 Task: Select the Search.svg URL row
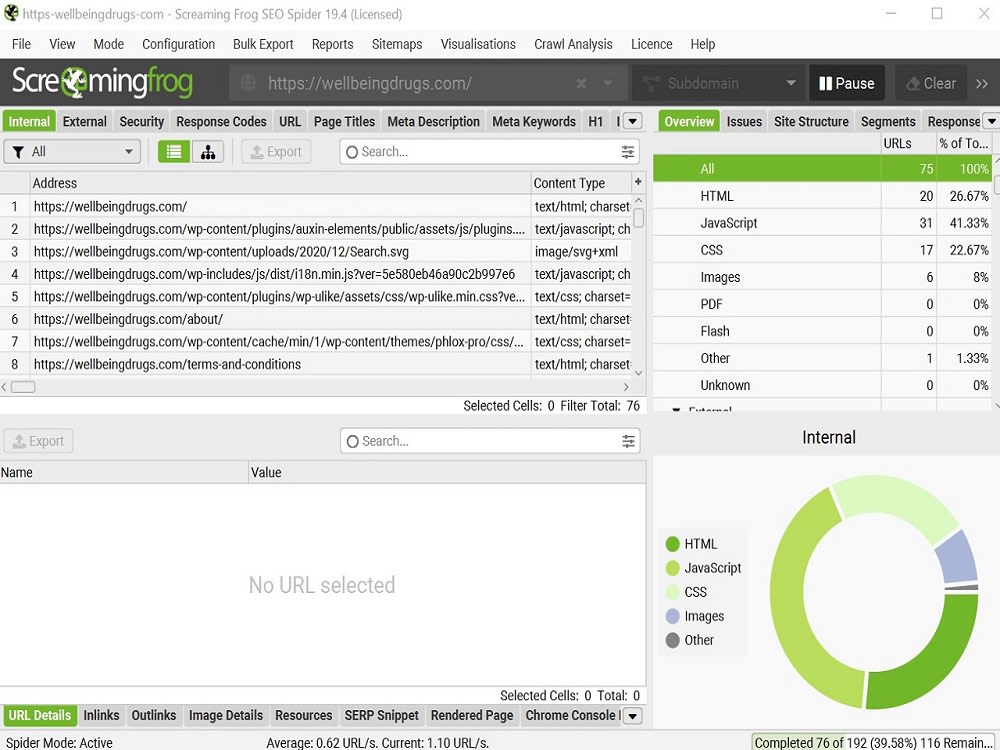tap(316, 251)
